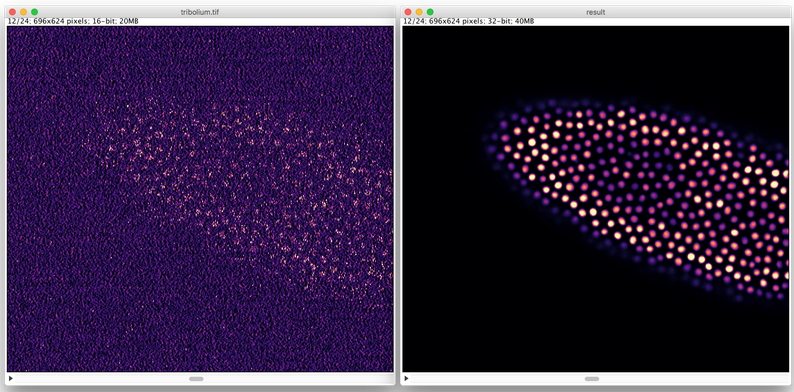Start animation with tribolium.tif play icon

point(11,378)
